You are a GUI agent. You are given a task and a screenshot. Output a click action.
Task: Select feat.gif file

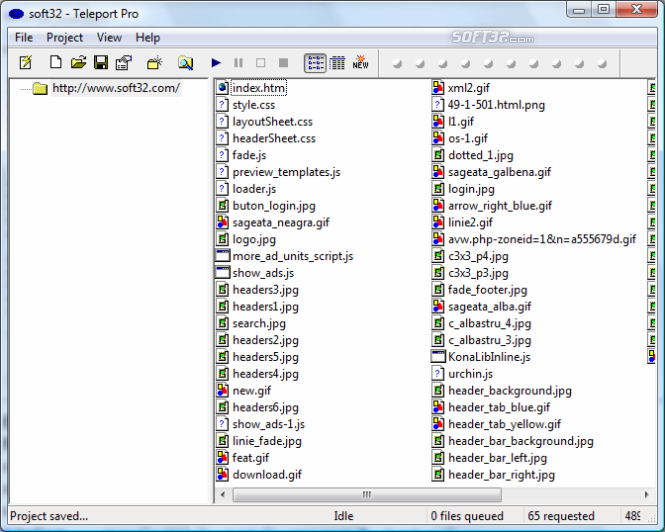click(251, 458)
